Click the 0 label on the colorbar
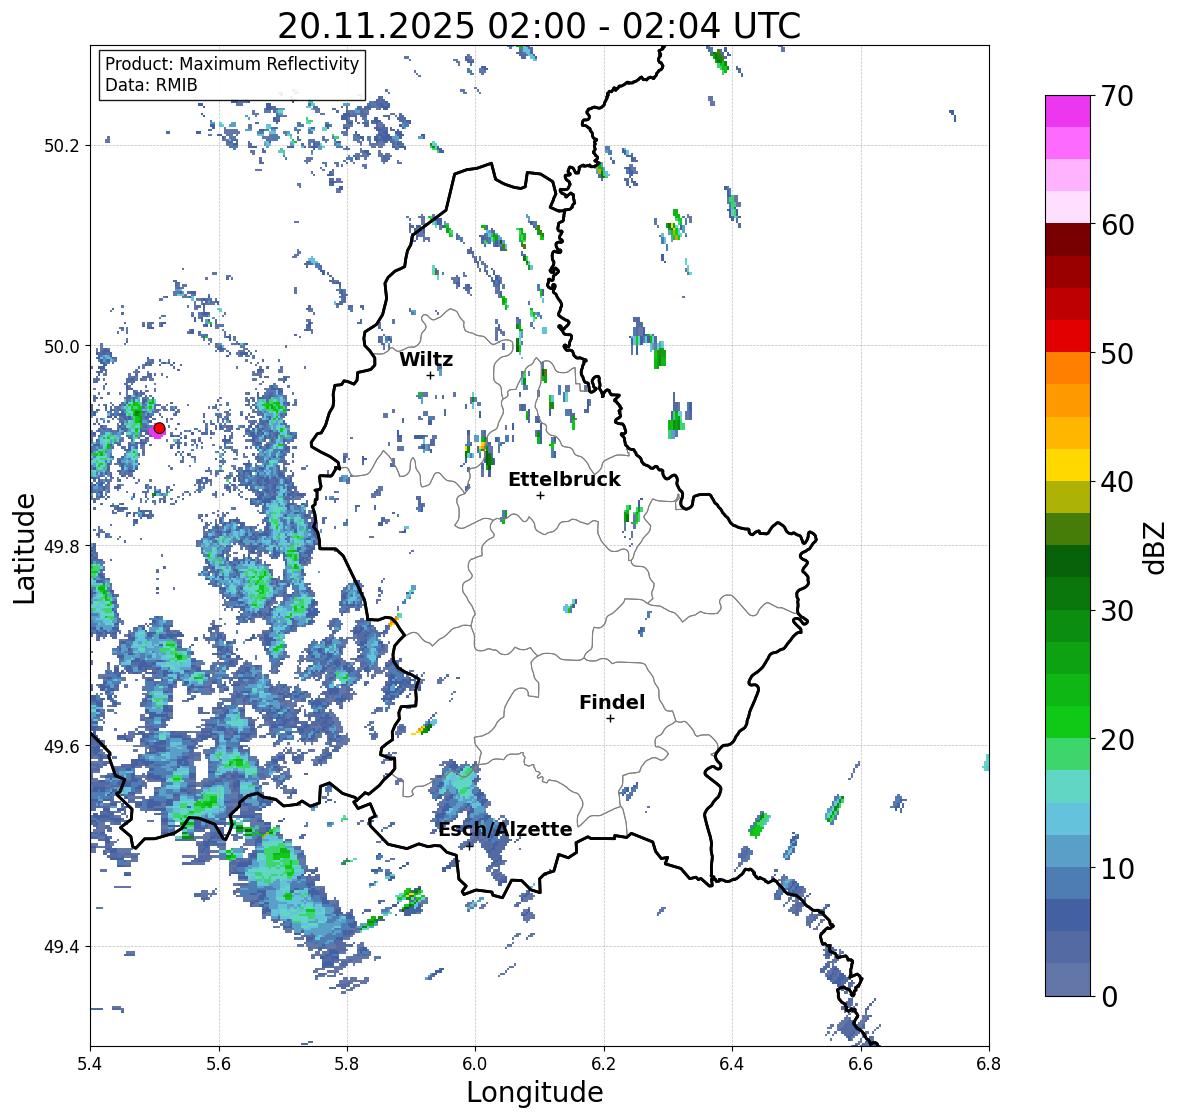The width and height of the screenshot is (1179, 1117). tap(1109, 997)
